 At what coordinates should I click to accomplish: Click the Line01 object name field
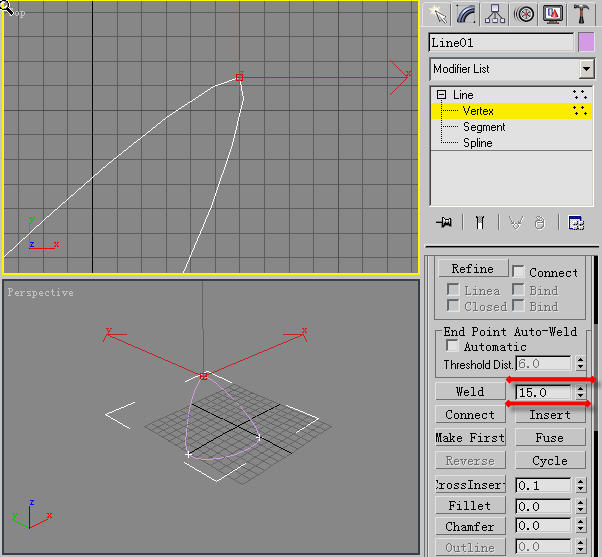(501, 43)
